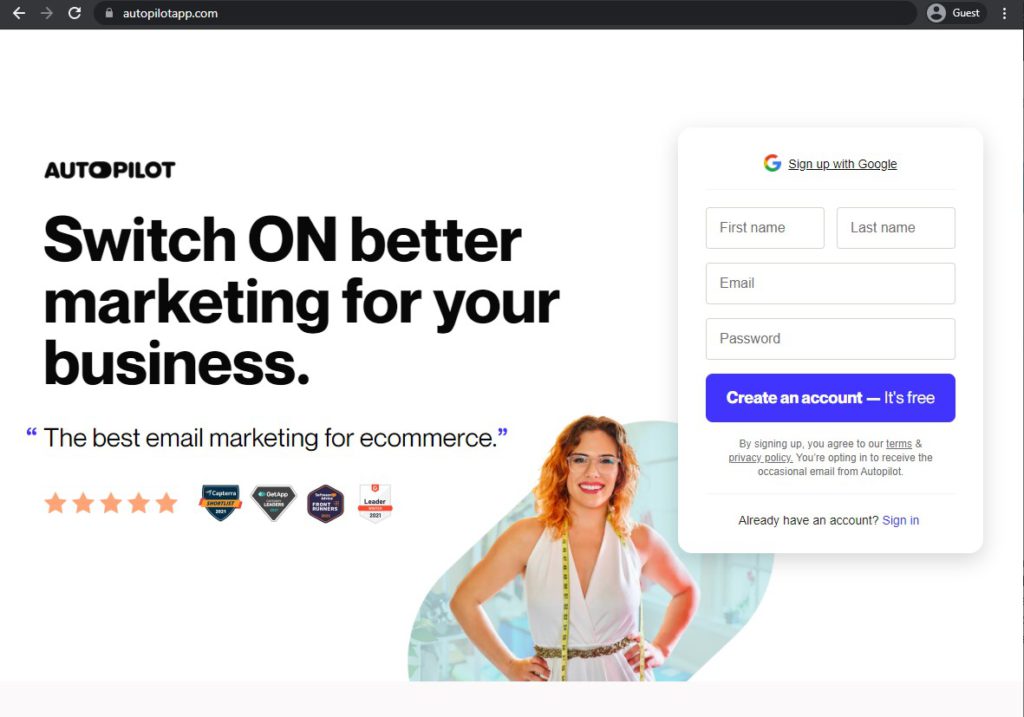Screen dimensions: 1024x717
Task: Reload the page with refresh icon
Action: click(x=74, y=13)
